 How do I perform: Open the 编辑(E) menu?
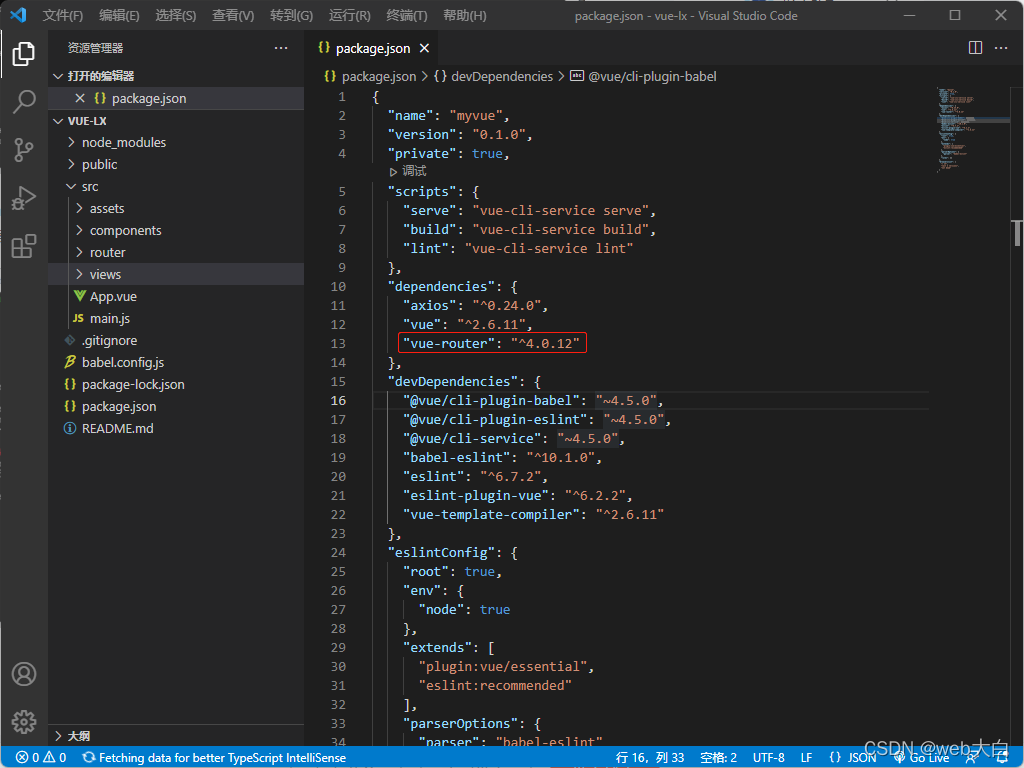click(120, 16)
